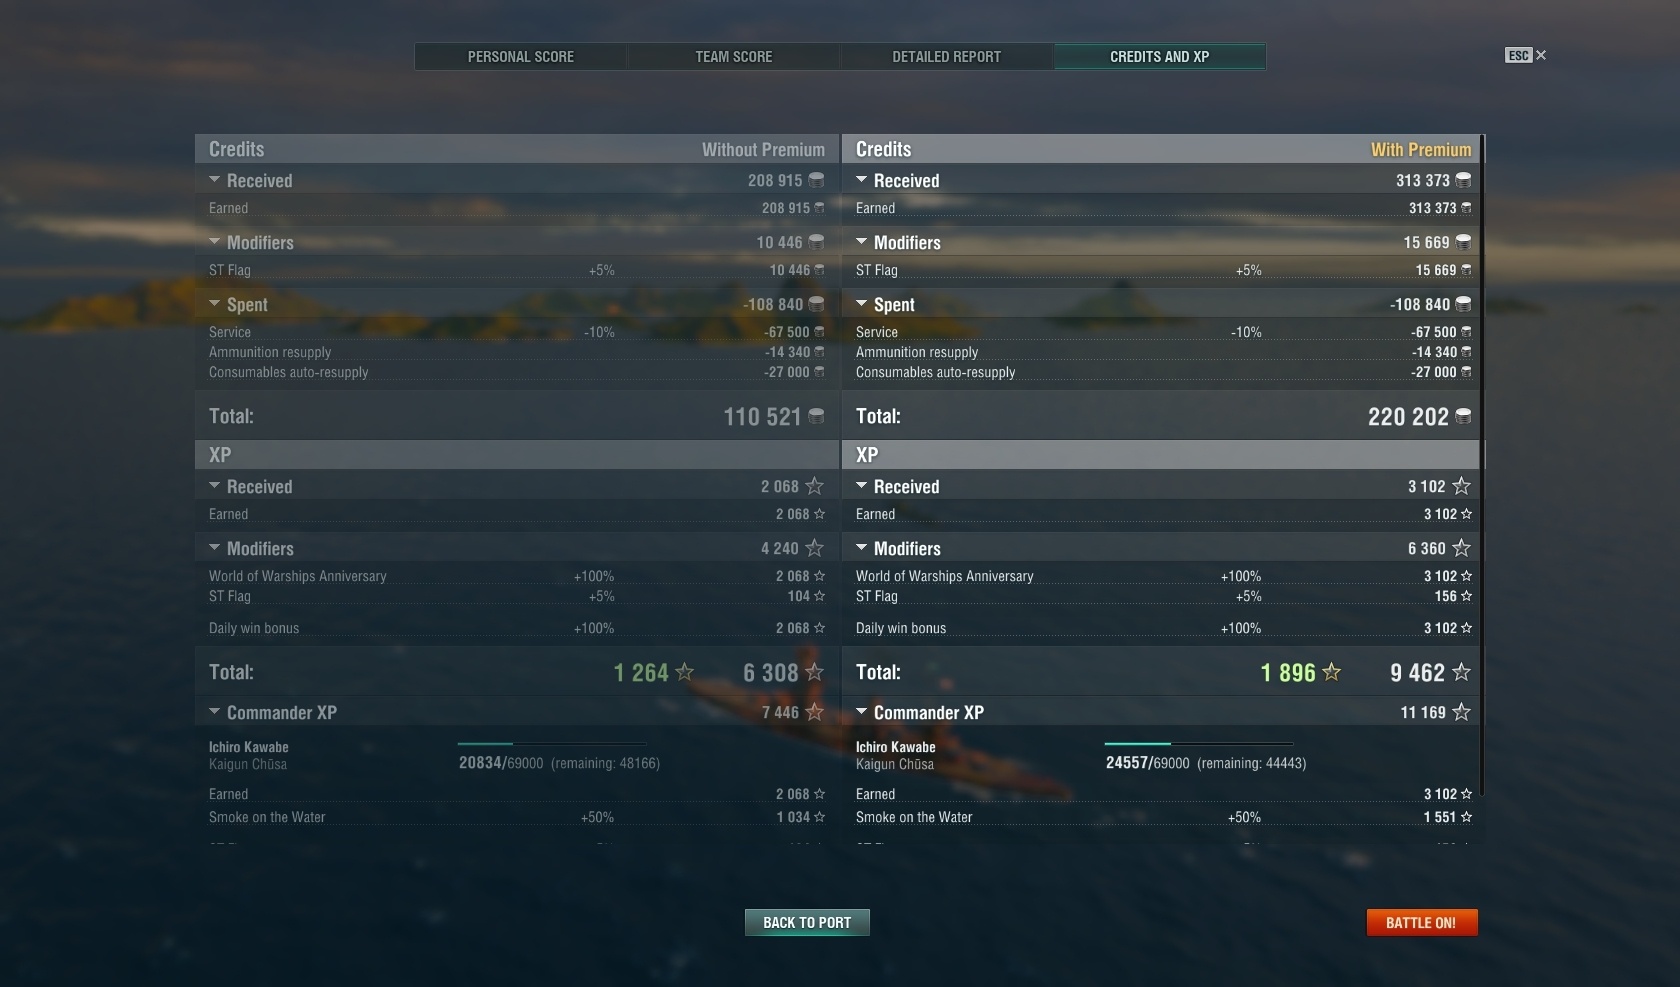Open the Detailed Report tab
The height and width of the screenshot is (987, 1680).
tap(947, 57)
